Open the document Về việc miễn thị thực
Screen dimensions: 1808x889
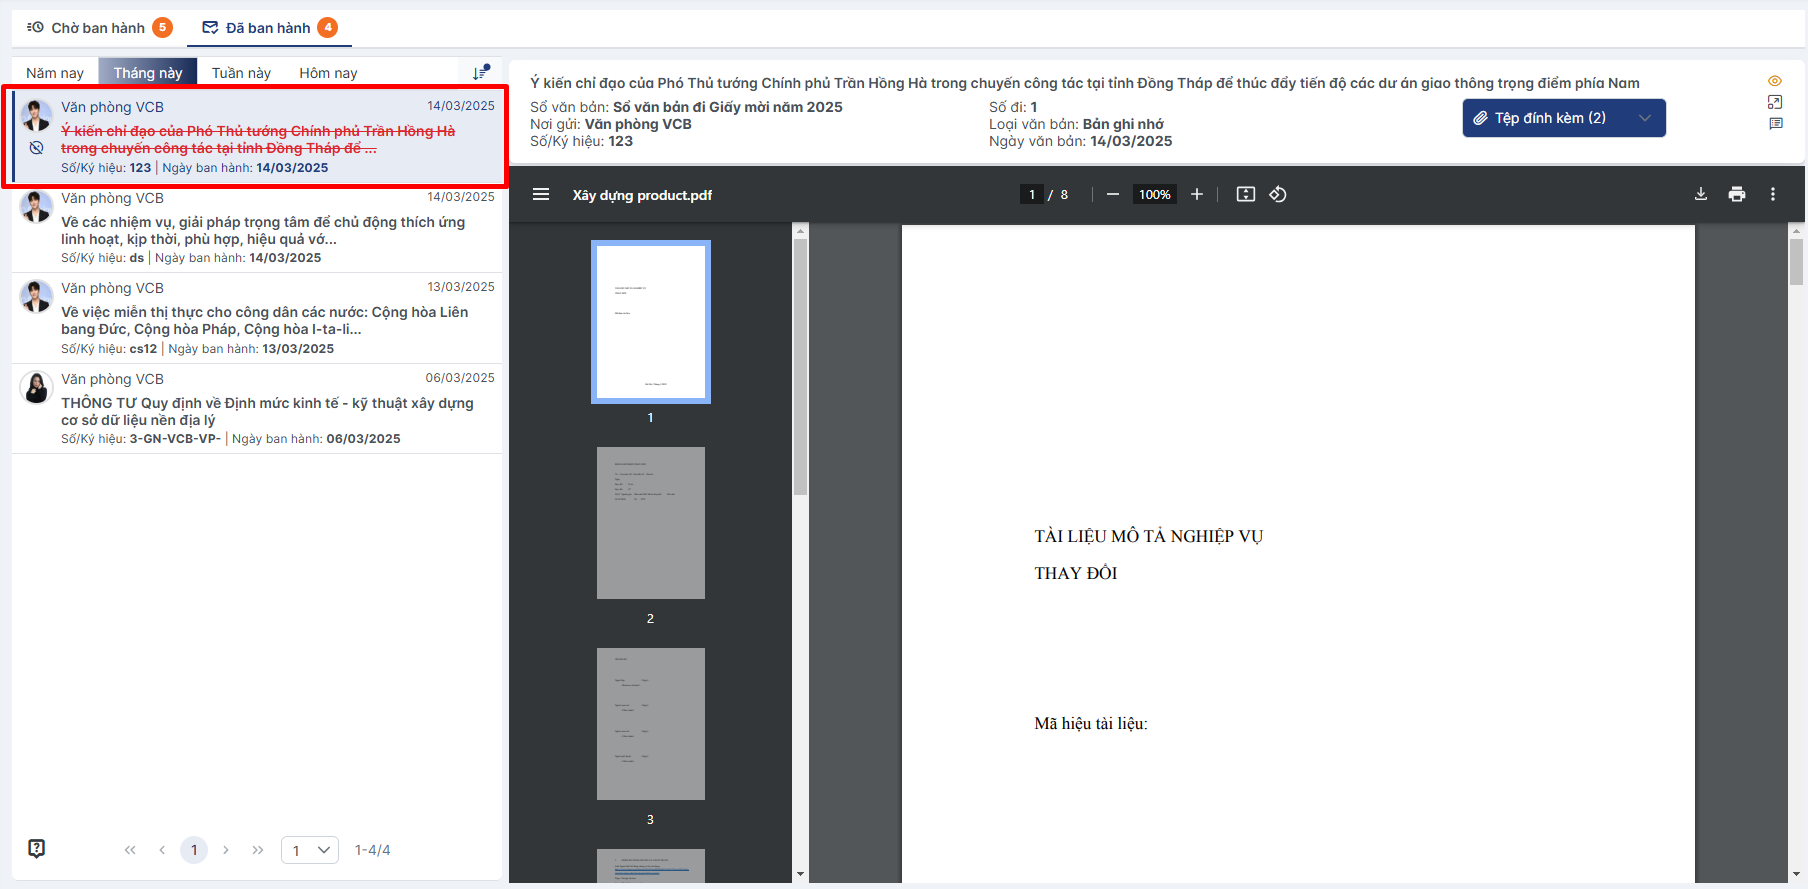click(x=257, y=318)
